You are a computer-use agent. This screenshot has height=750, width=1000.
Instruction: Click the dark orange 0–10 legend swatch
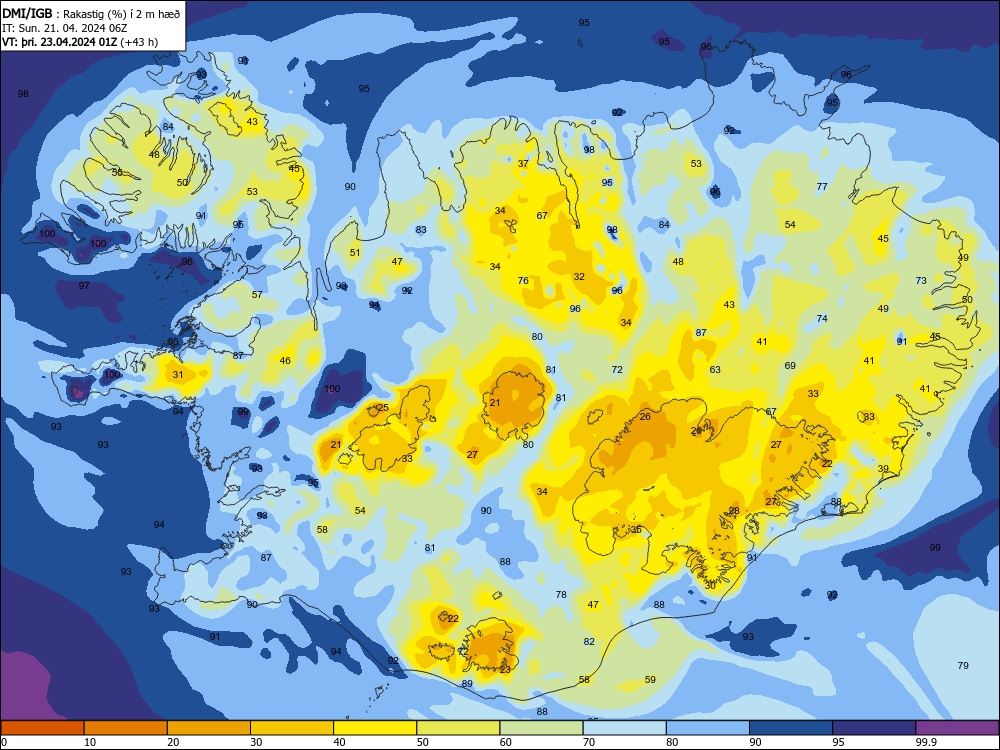(42, 728)
